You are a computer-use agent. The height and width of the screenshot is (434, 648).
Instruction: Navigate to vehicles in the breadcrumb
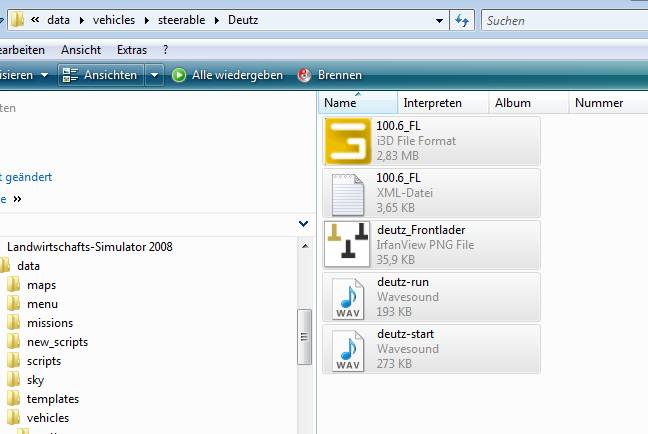(114, 20)
